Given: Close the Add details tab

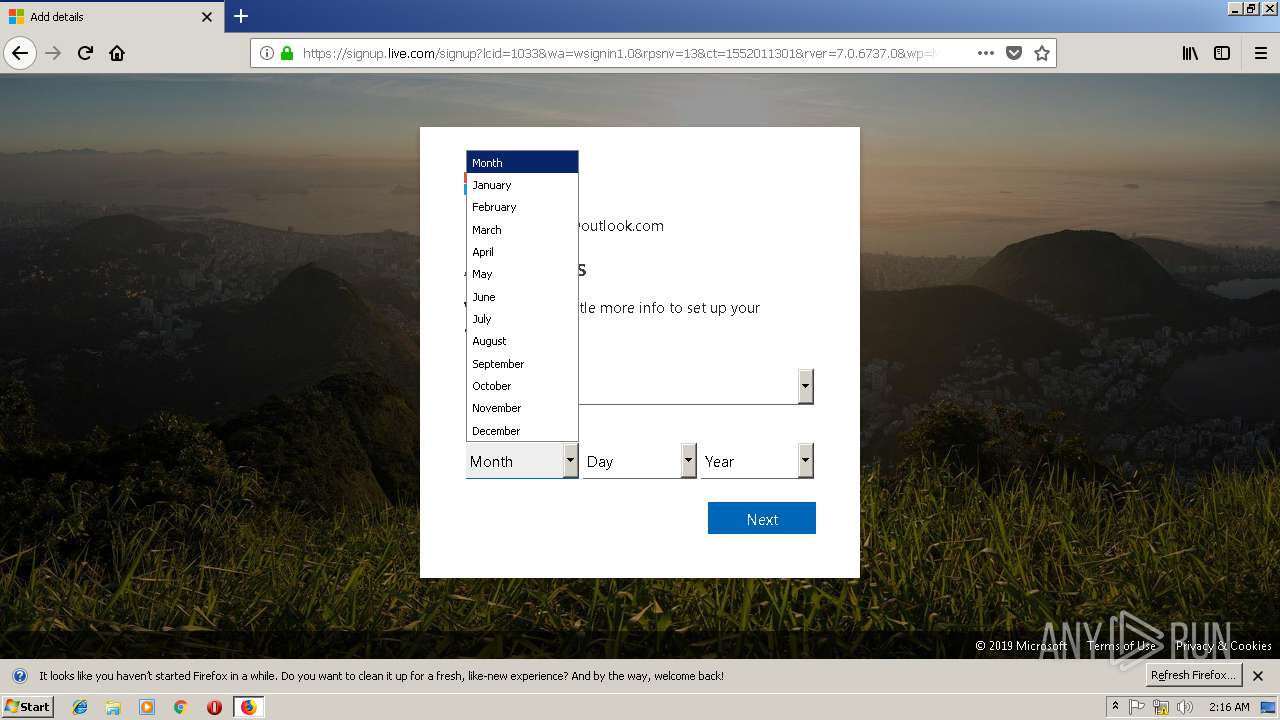Looking at the screenshot, I should click(x=207, y=17).
